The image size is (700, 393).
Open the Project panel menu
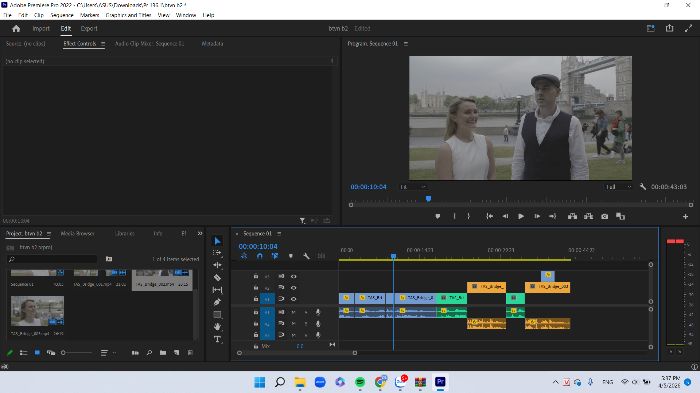pos(49,234)
